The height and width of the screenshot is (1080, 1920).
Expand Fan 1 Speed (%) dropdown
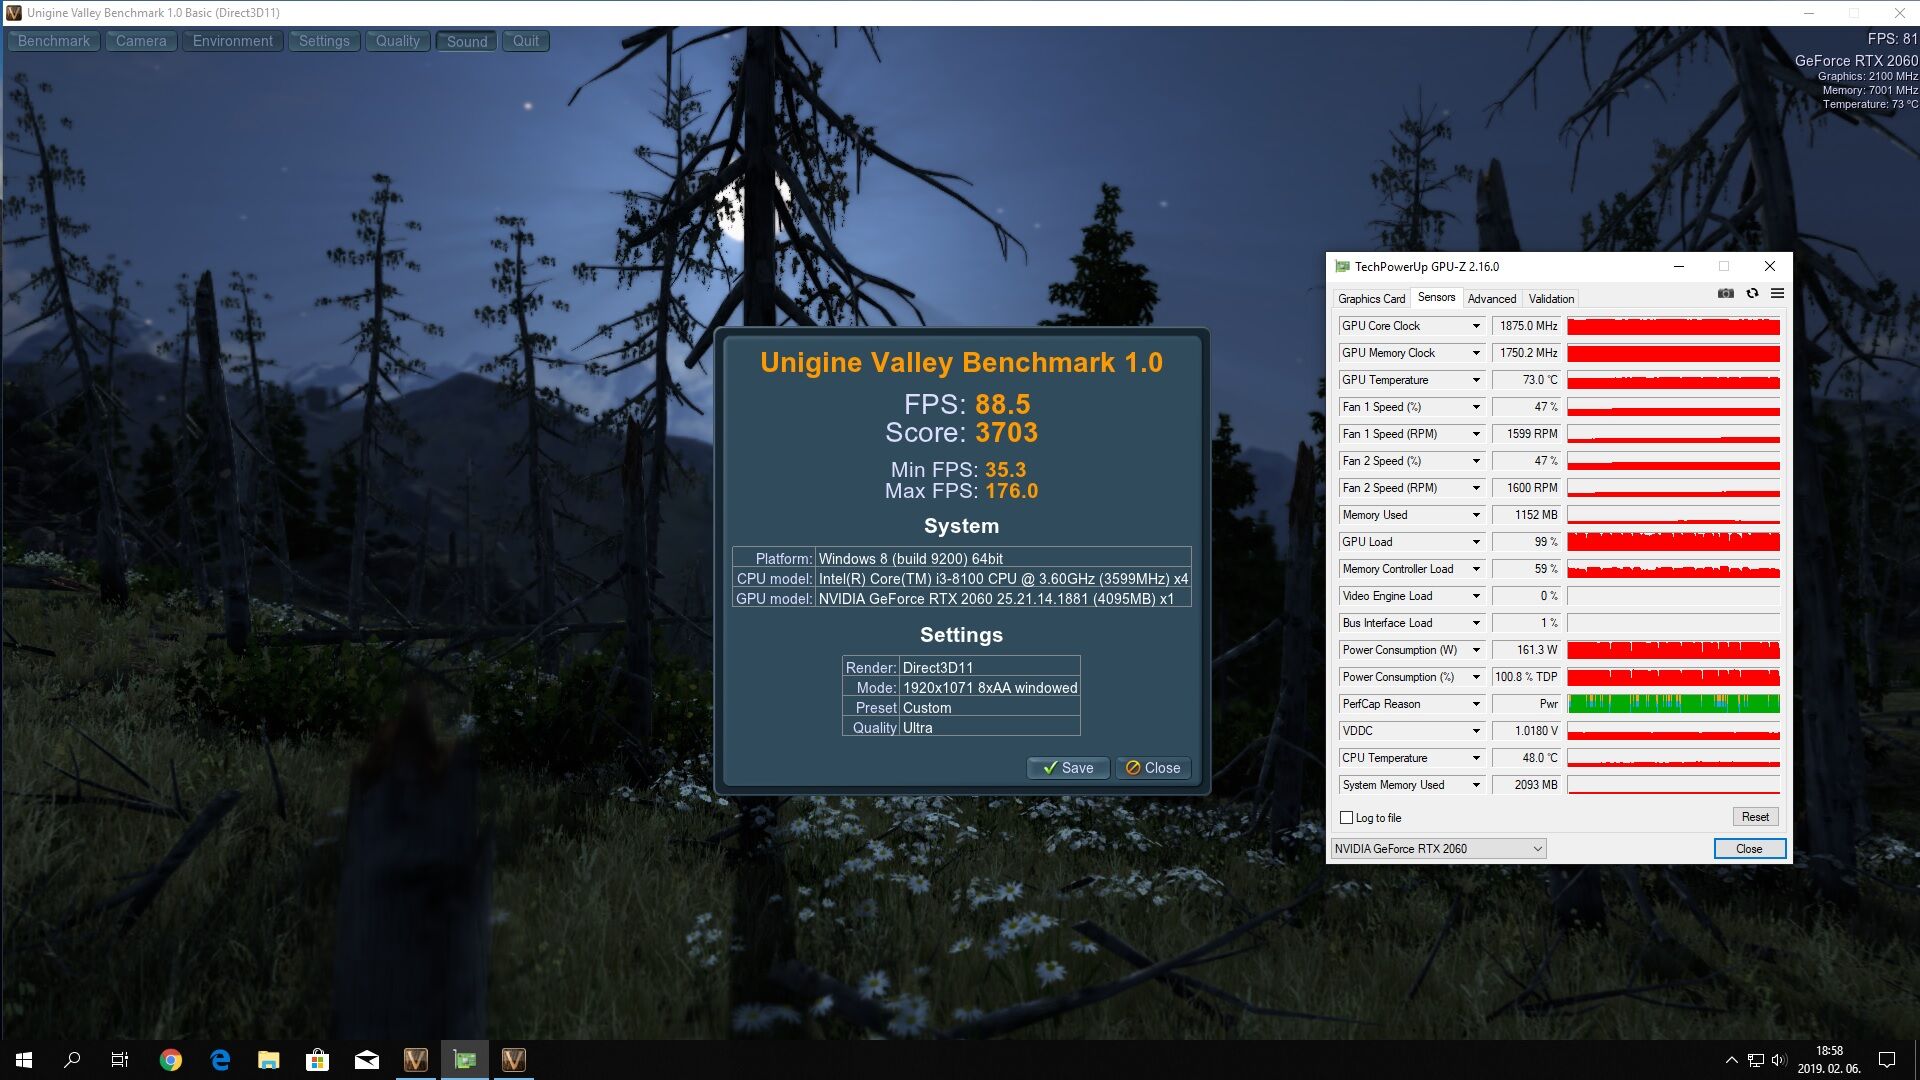click(1476, 407)
